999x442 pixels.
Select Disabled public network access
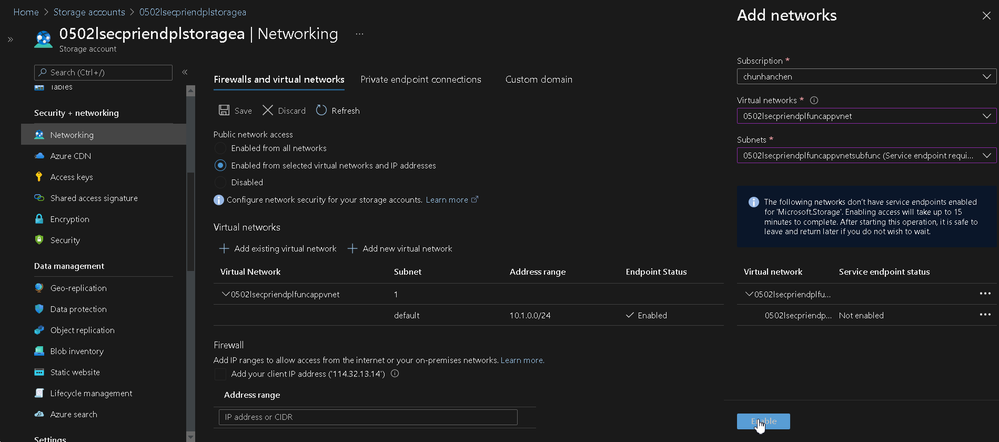(x=220, y=182)
